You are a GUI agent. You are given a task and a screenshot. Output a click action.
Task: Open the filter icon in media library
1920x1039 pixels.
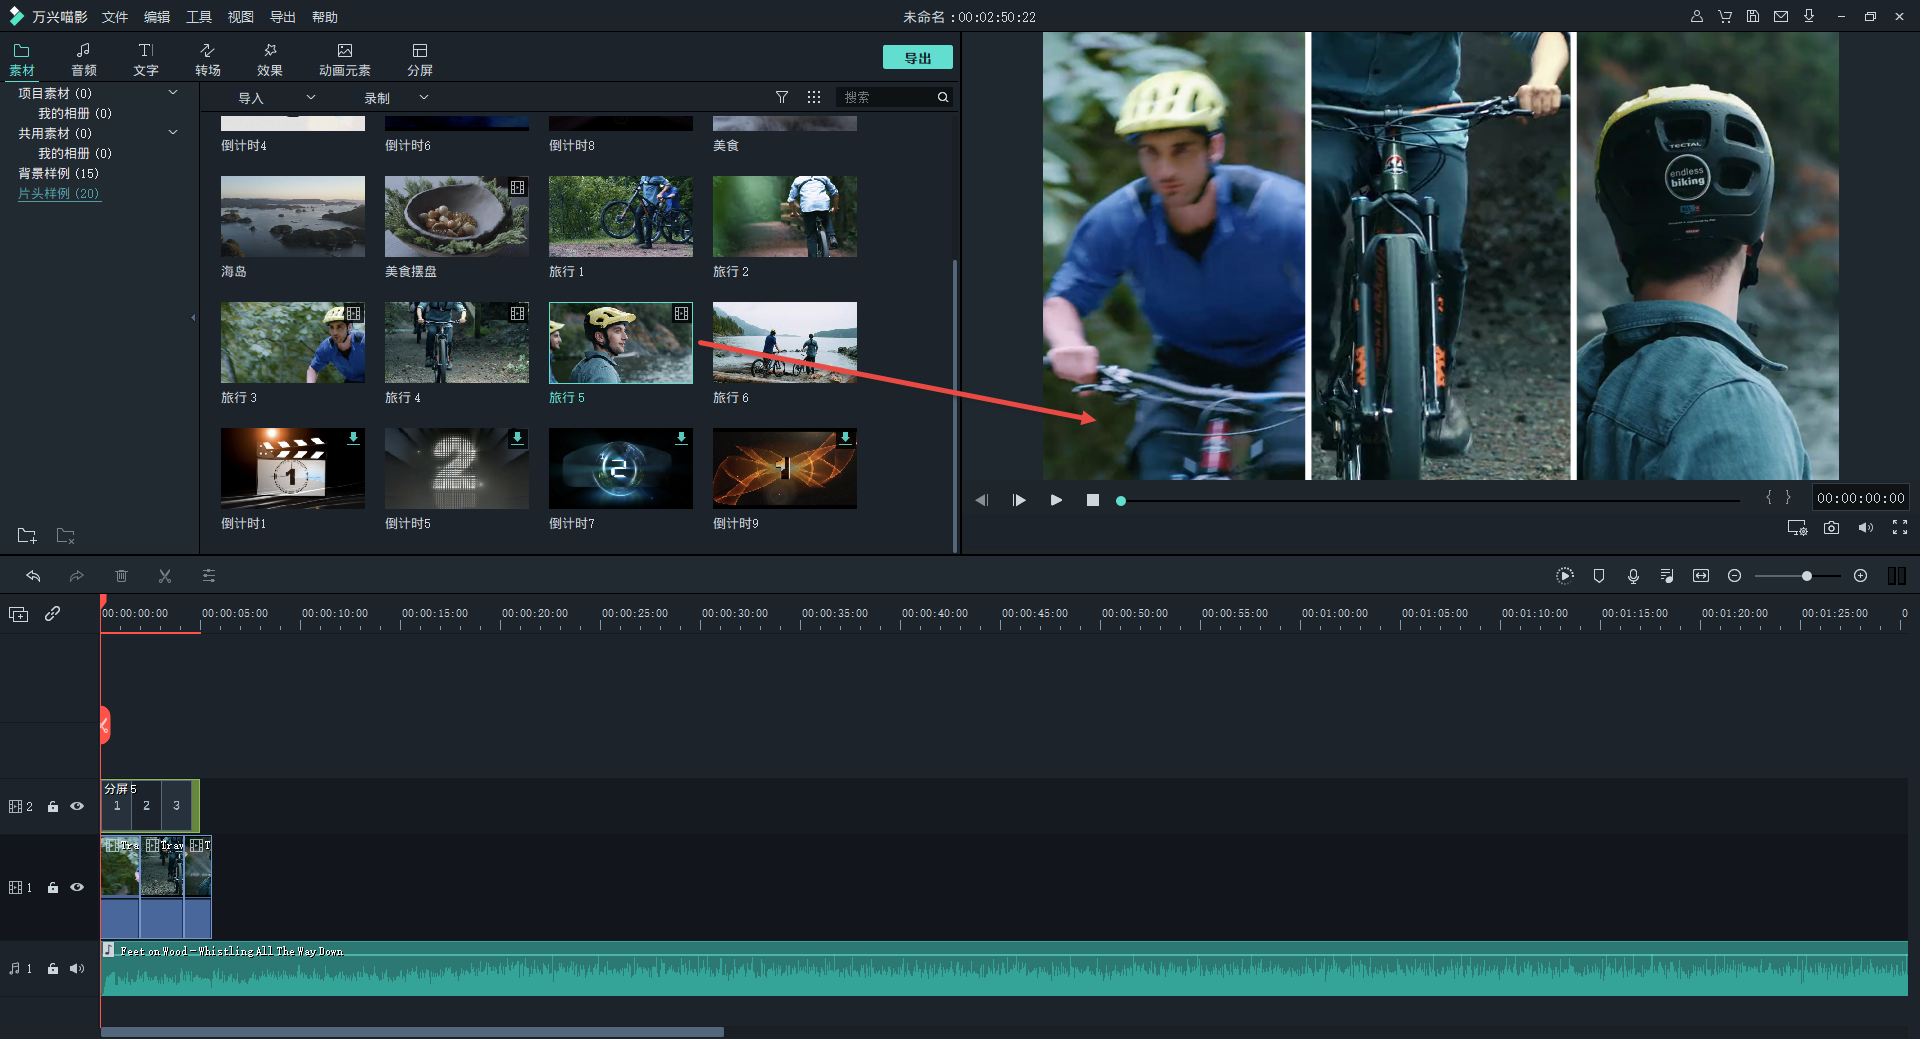[782, 97]
